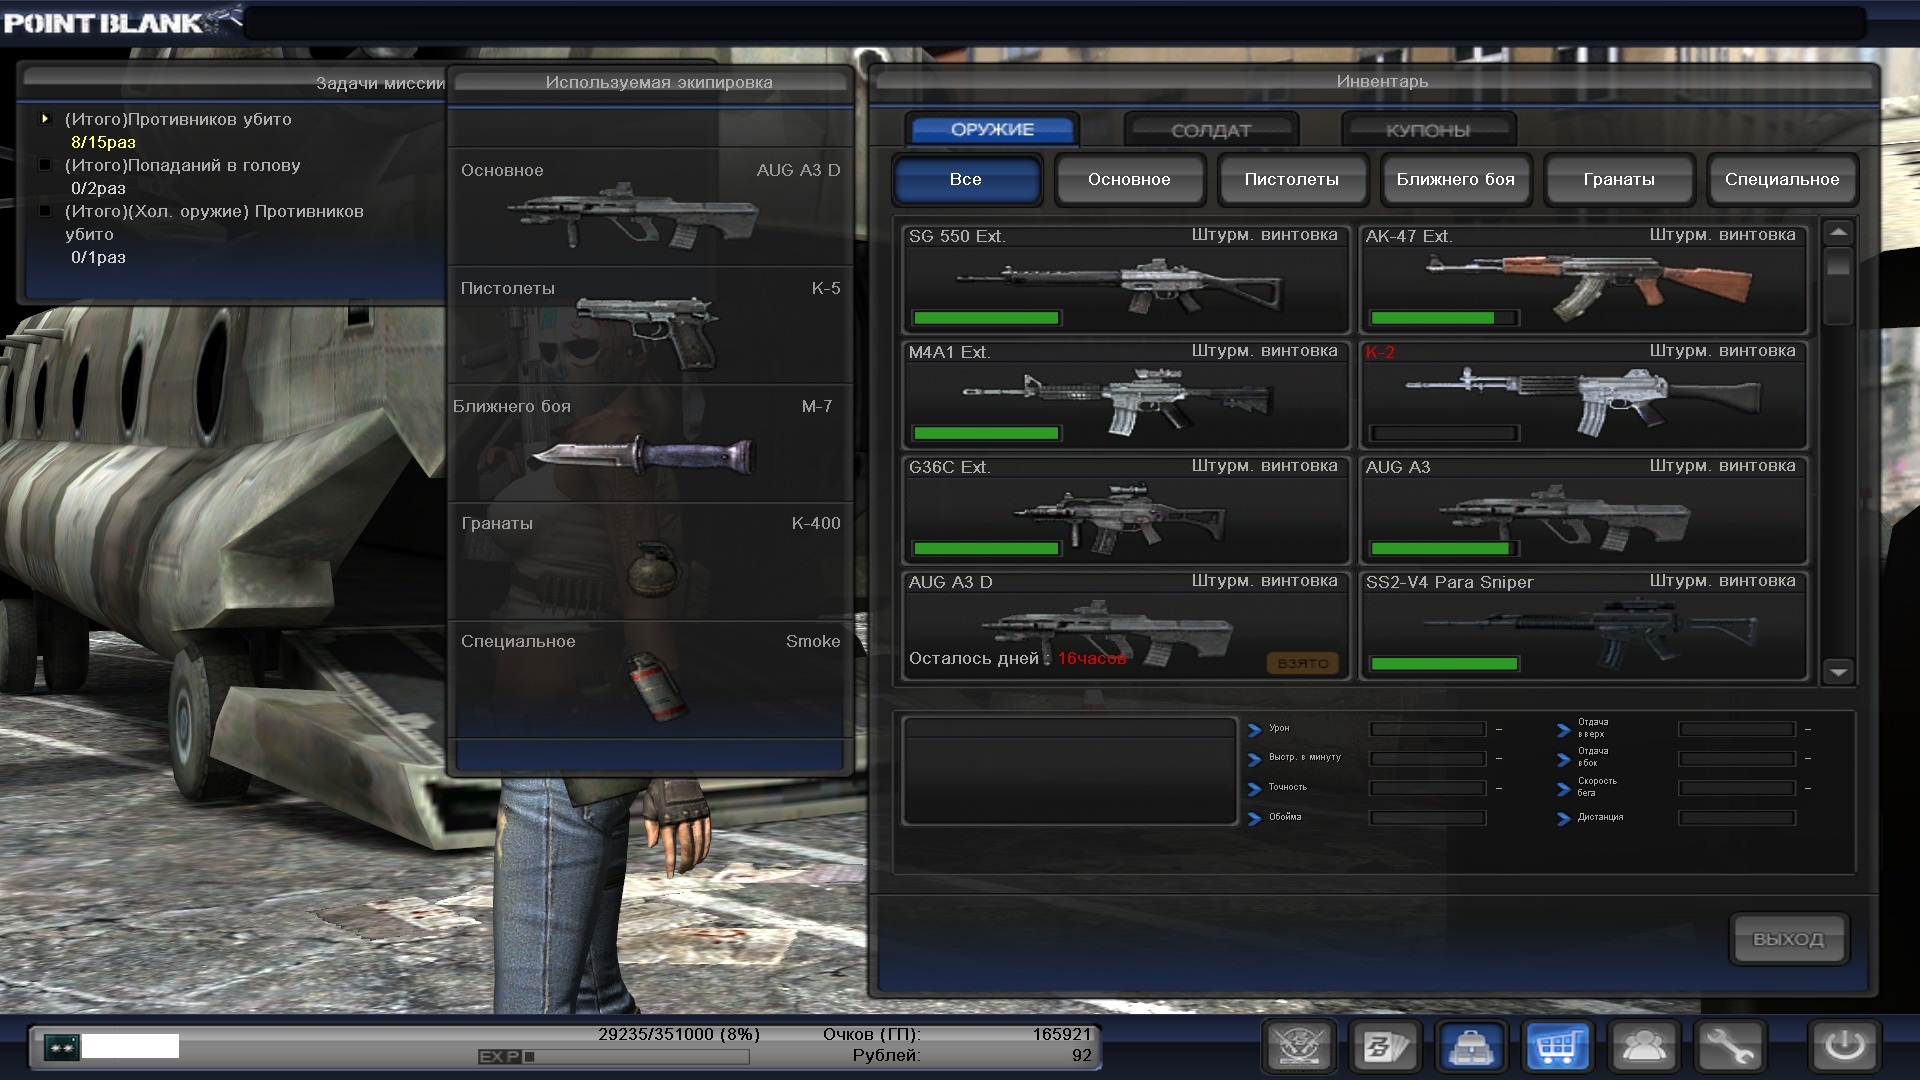Open the shopping cart shop icon
Screen dimensions: 1920x1080
(1557, 1047)
